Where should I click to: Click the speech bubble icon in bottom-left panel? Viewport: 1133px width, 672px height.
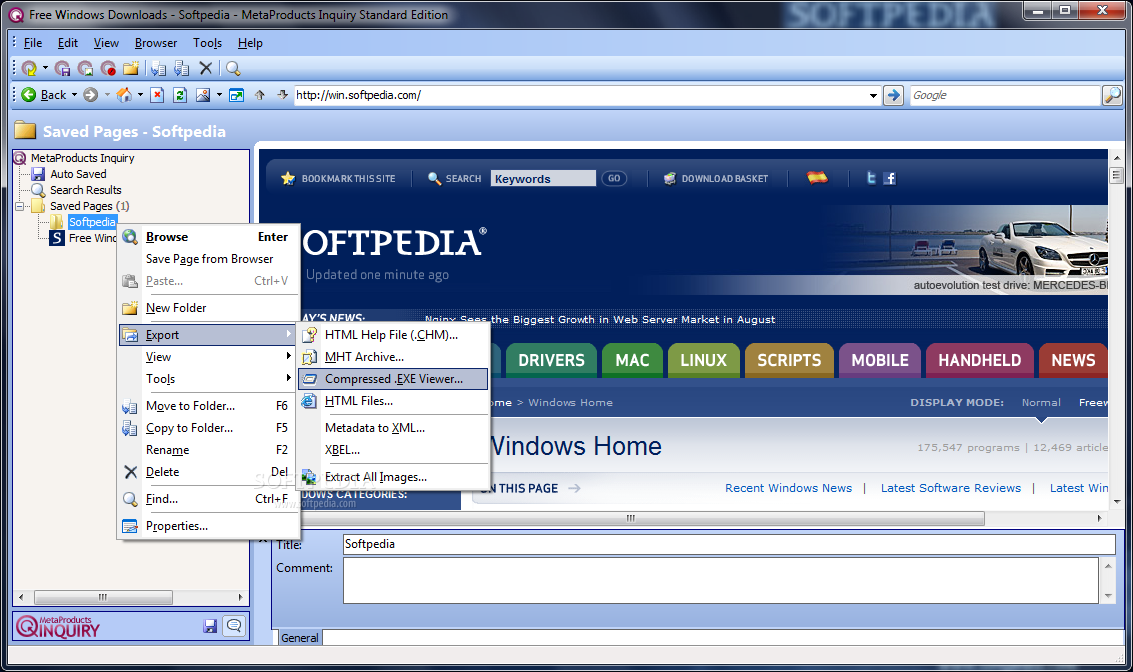234,626
